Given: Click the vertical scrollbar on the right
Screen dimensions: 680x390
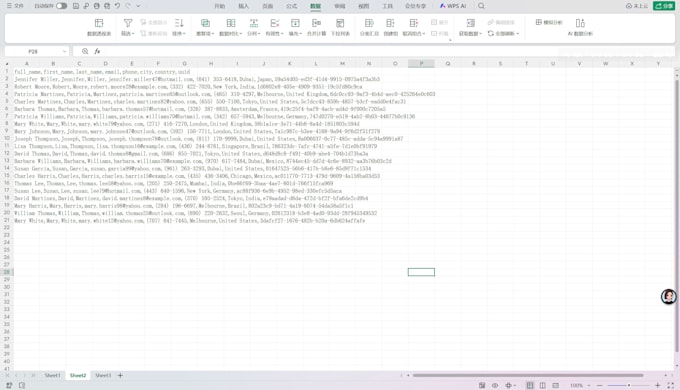Looking at the screenshot, I should pyautogui.click(x=677, y=215).
